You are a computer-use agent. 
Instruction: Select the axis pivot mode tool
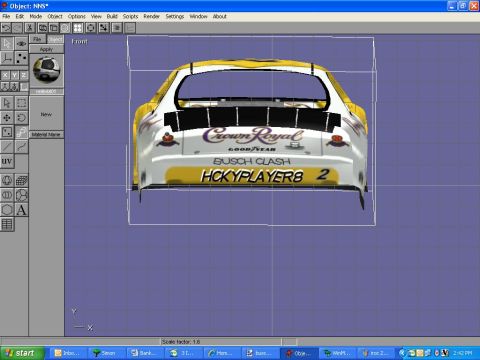7,58
